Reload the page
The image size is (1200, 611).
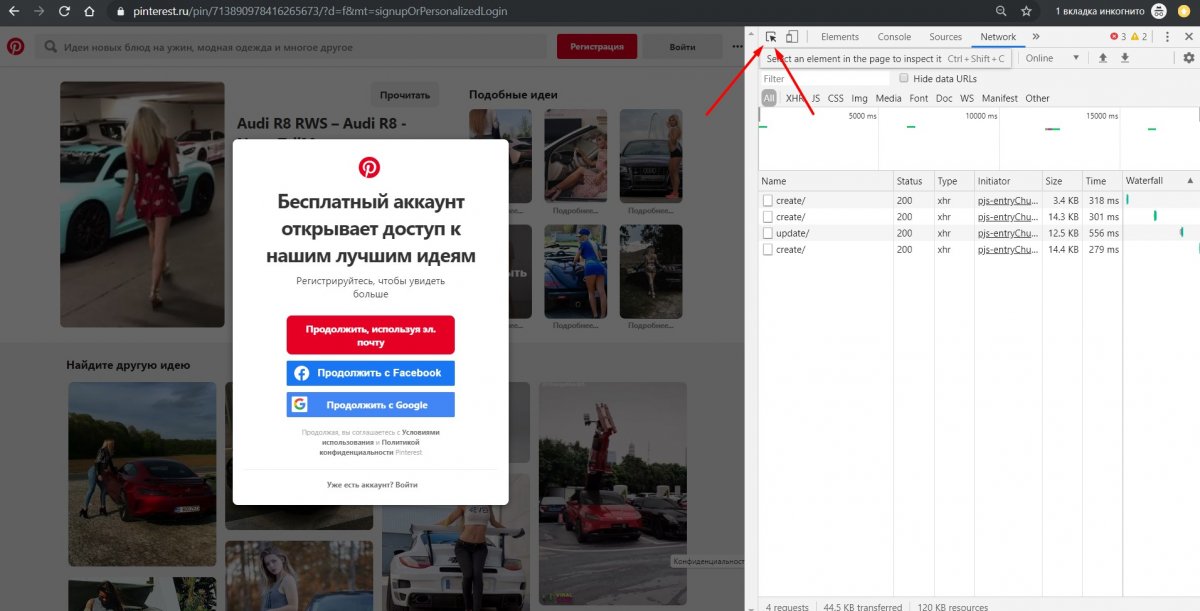tap(64, 12)
